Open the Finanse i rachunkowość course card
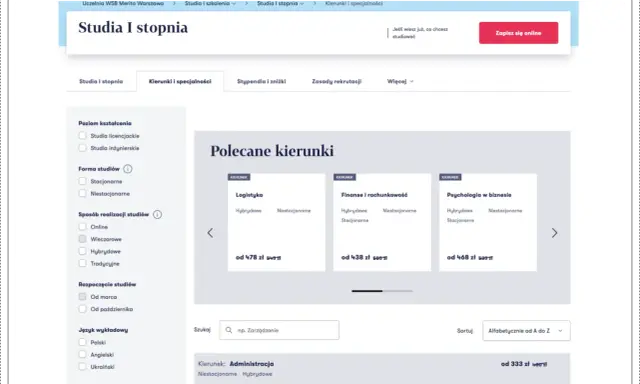640x384 pixels. pyautogui.click(x=382, y=222)
